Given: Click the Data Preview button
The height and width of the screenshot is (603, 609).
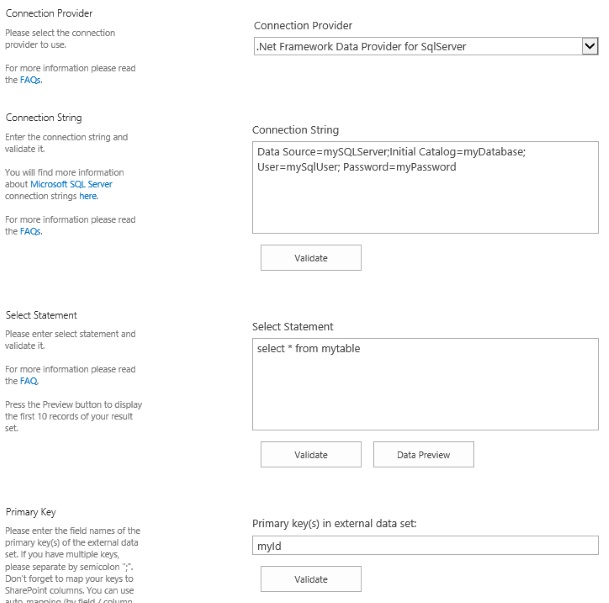Looking at the screenshot, I should pyautogui.click(x=423, y=455).
